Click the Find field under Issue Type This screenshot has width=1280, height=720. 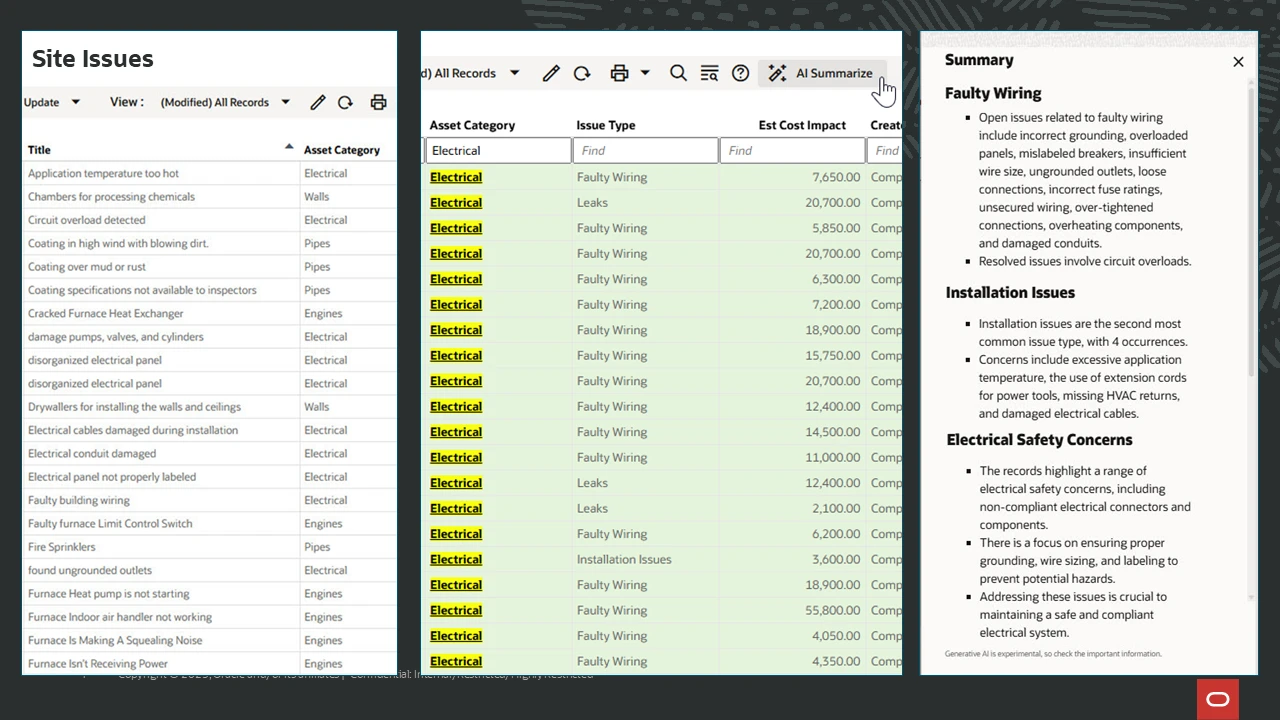pyautogui.click(x=645, y=150)
